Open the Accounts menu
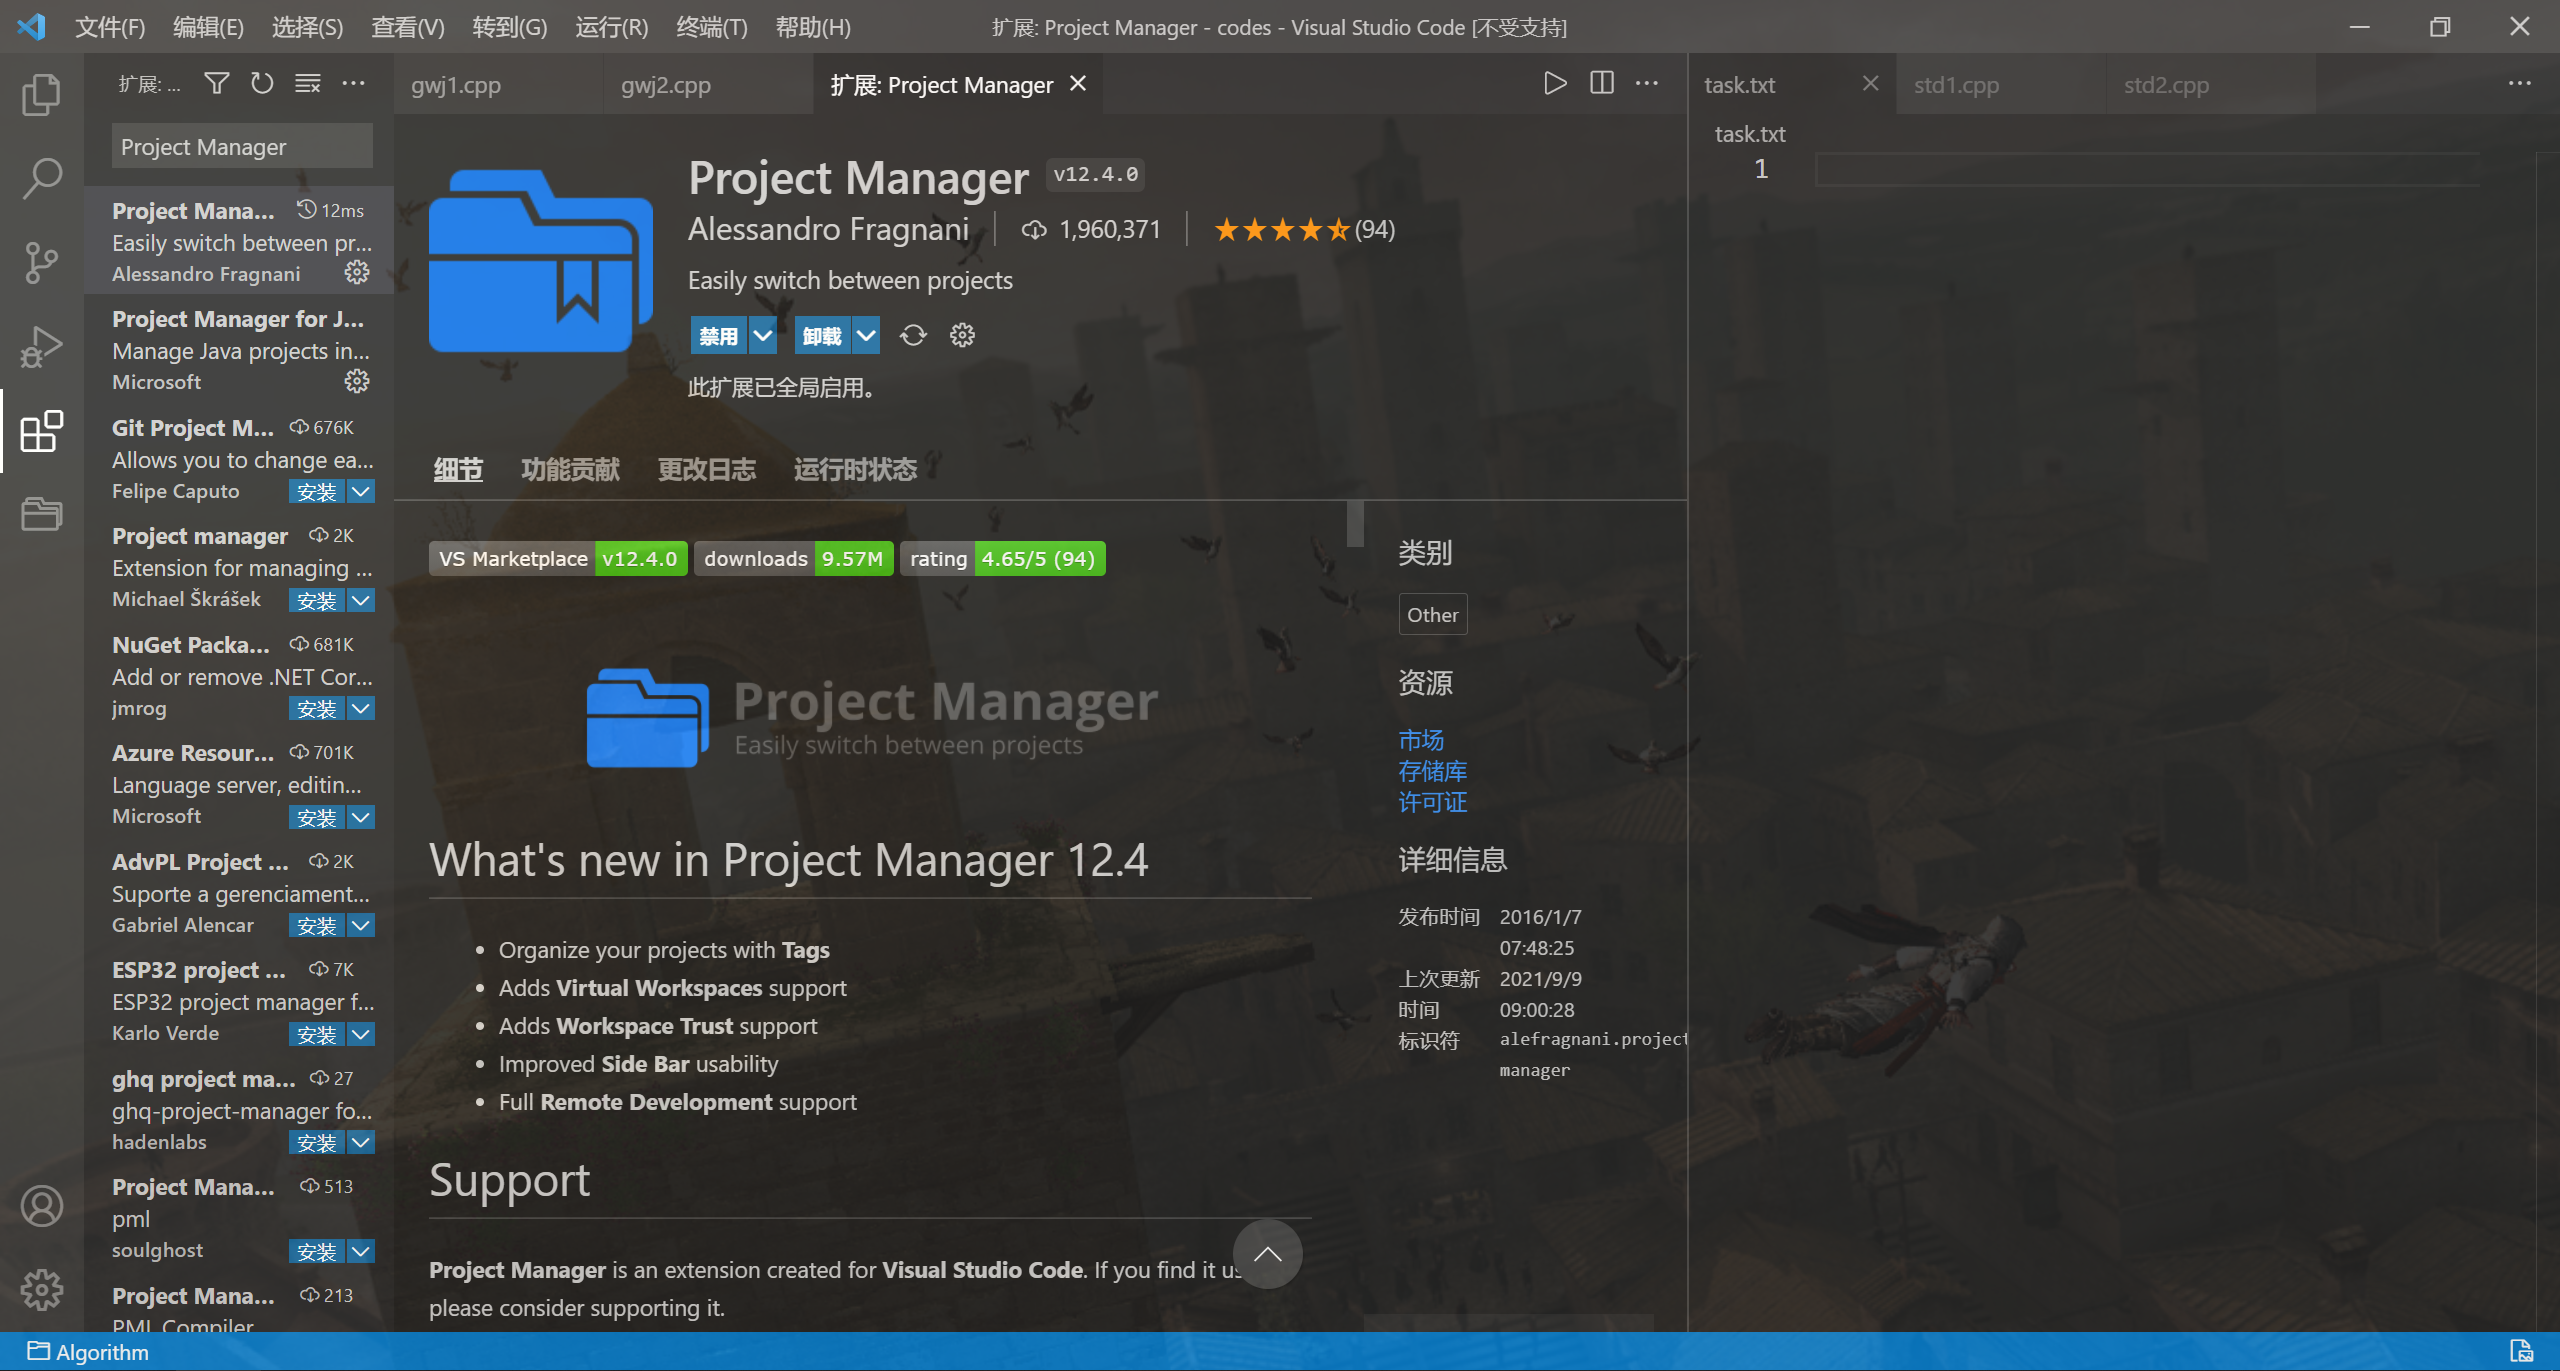Viewport: 2560px width, 1371px height. click(x=41, y=1206)
